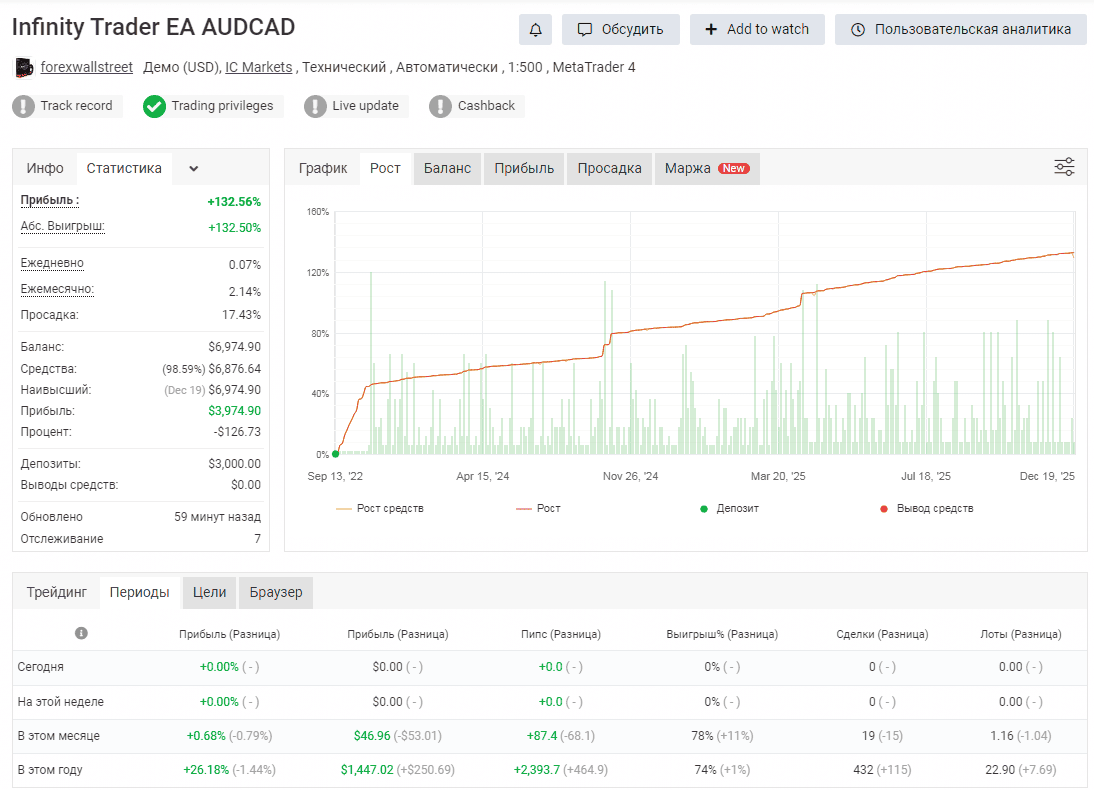Select the Периоды tab
Image resolution: width=1094 pixels, height=790 pixels.
click(x=140, y=592)
